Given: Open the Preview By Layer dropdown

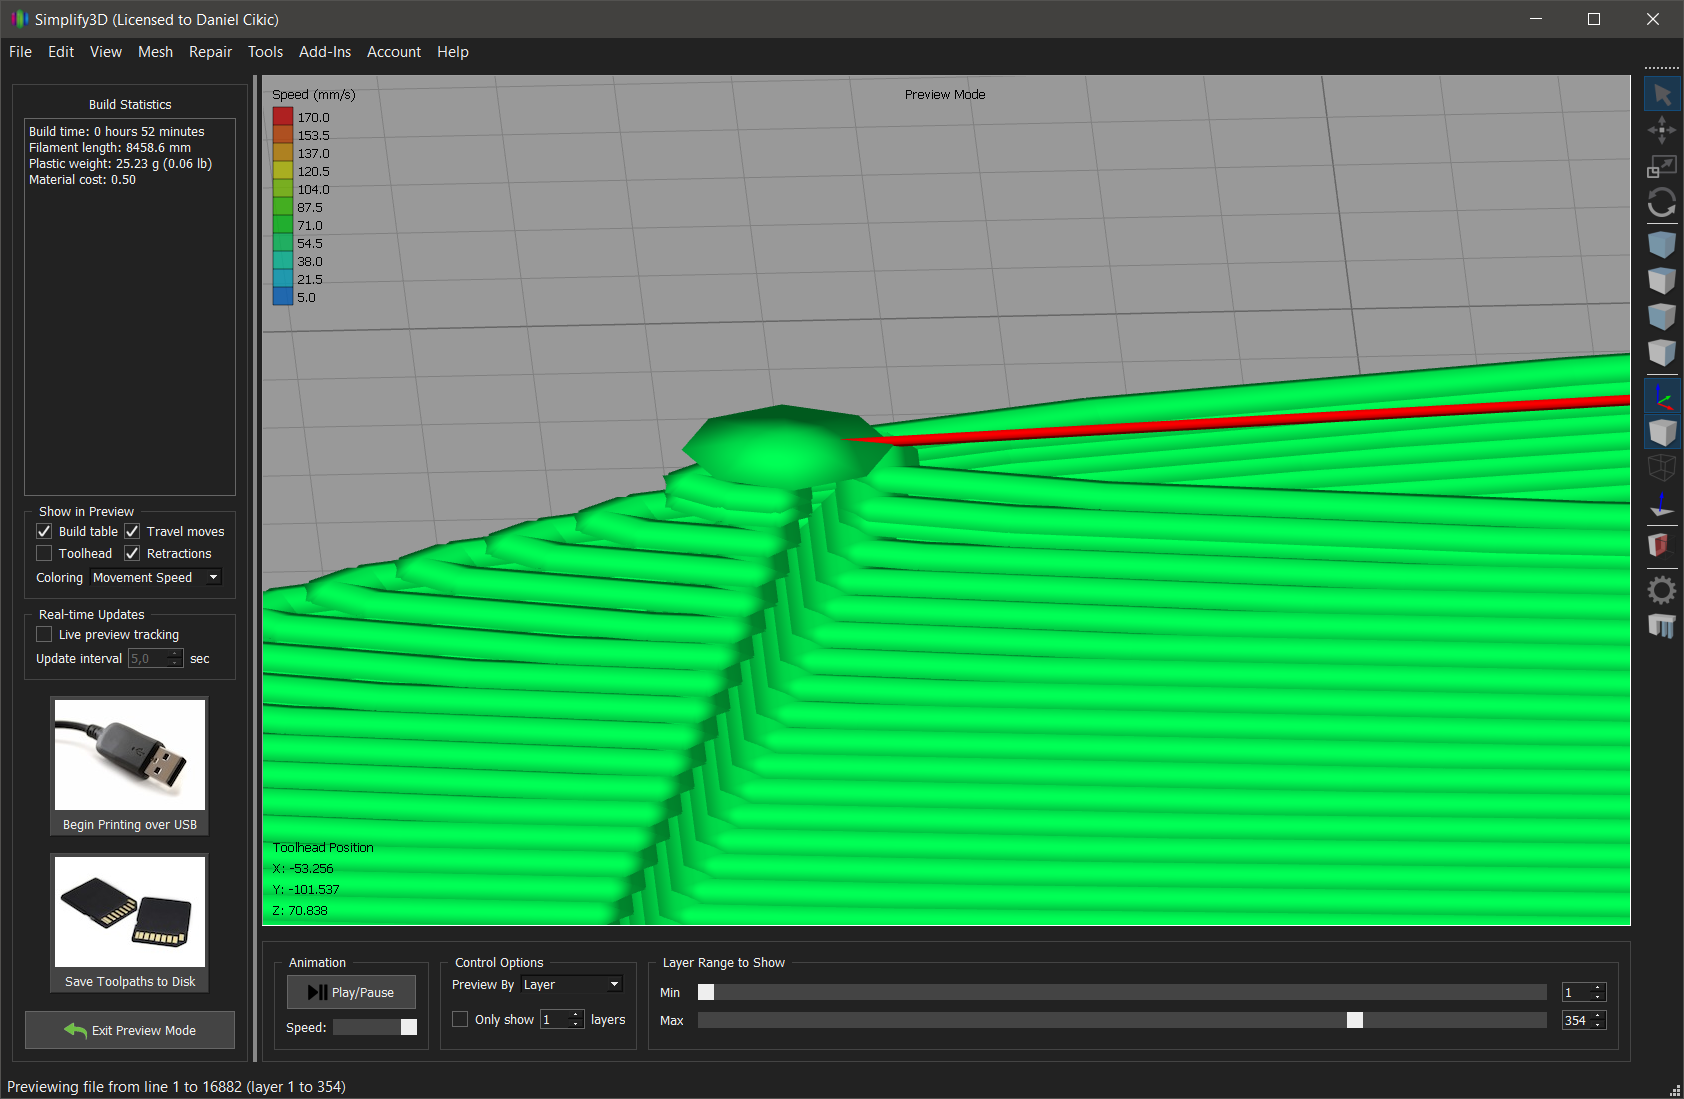Looking at the screenshot, I should point(571,984).
